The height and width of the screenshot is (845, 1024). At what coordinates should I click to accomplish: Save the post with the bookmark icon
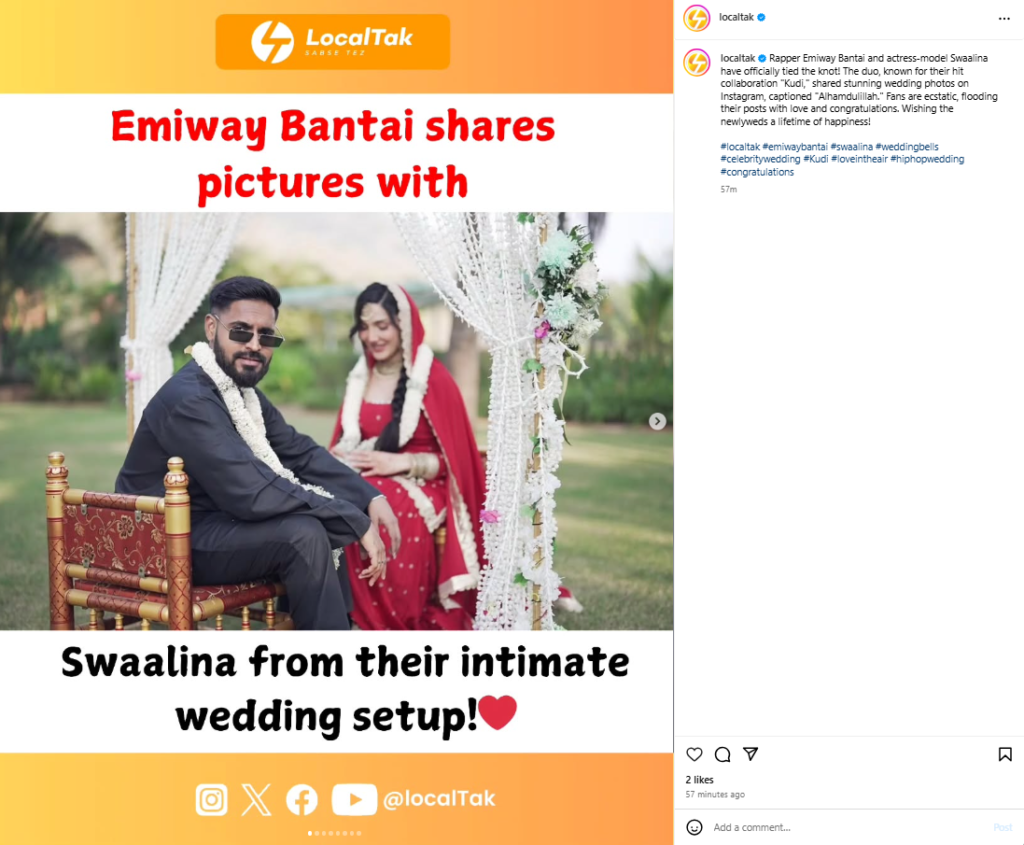[x=1005, y=754]
